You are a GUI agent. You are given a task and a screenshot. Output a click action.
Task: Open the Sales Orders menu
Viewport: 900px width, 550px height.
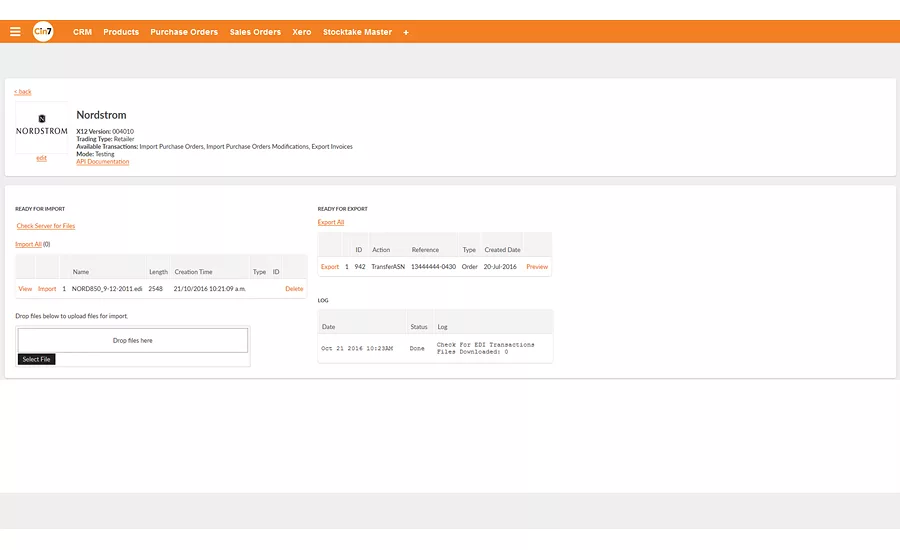[255, 32]
